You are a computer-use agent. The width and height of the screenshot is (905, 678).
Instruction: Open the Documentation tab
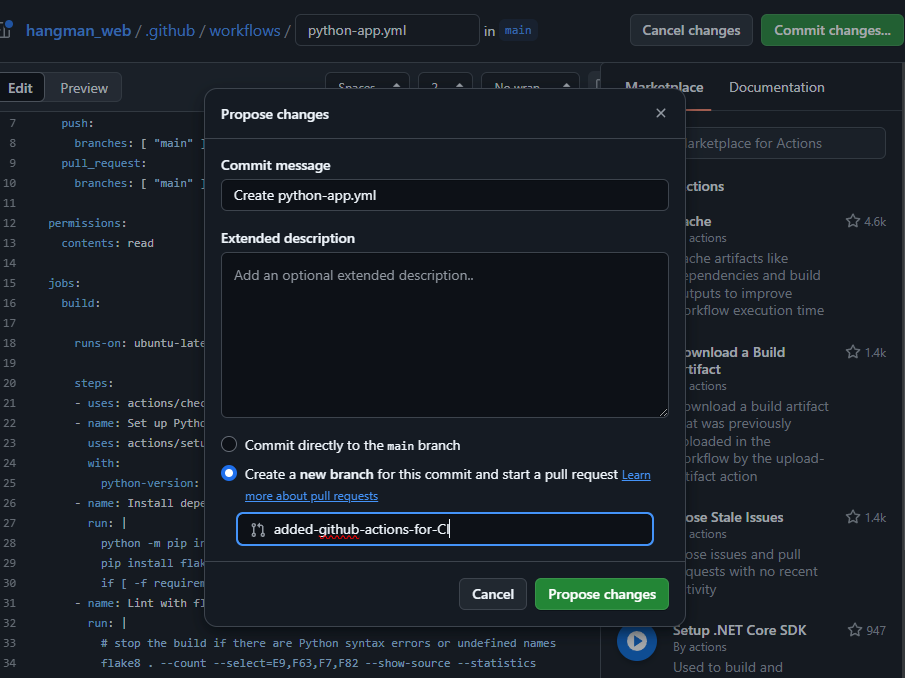(x=776, y=87)
